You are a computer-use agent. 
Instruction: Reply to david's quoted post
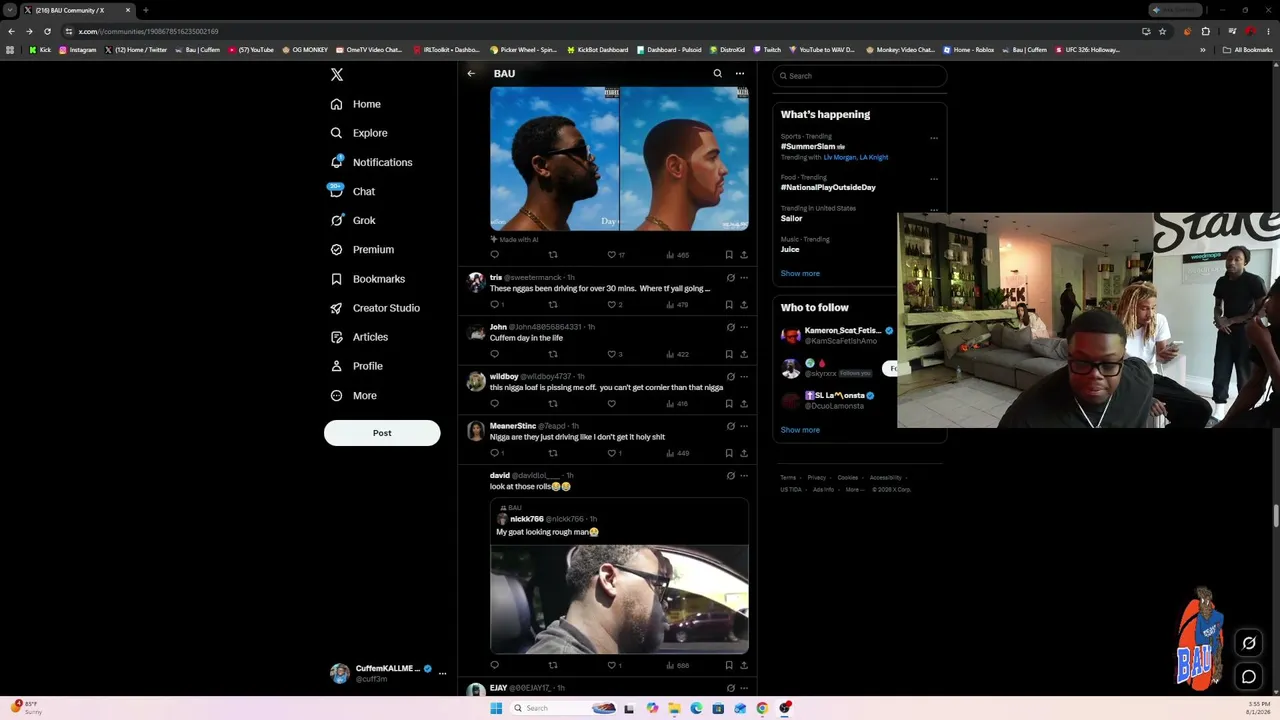tap(494, 665)
